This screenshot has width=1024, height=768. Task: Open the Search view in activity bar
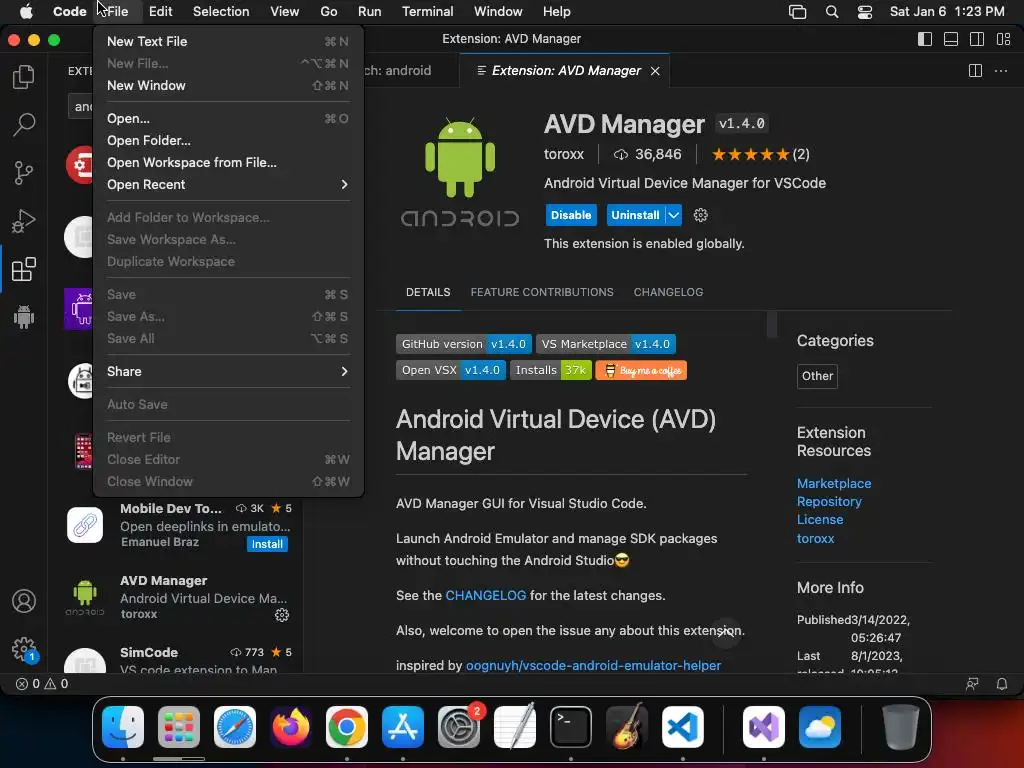pos(24,124)
